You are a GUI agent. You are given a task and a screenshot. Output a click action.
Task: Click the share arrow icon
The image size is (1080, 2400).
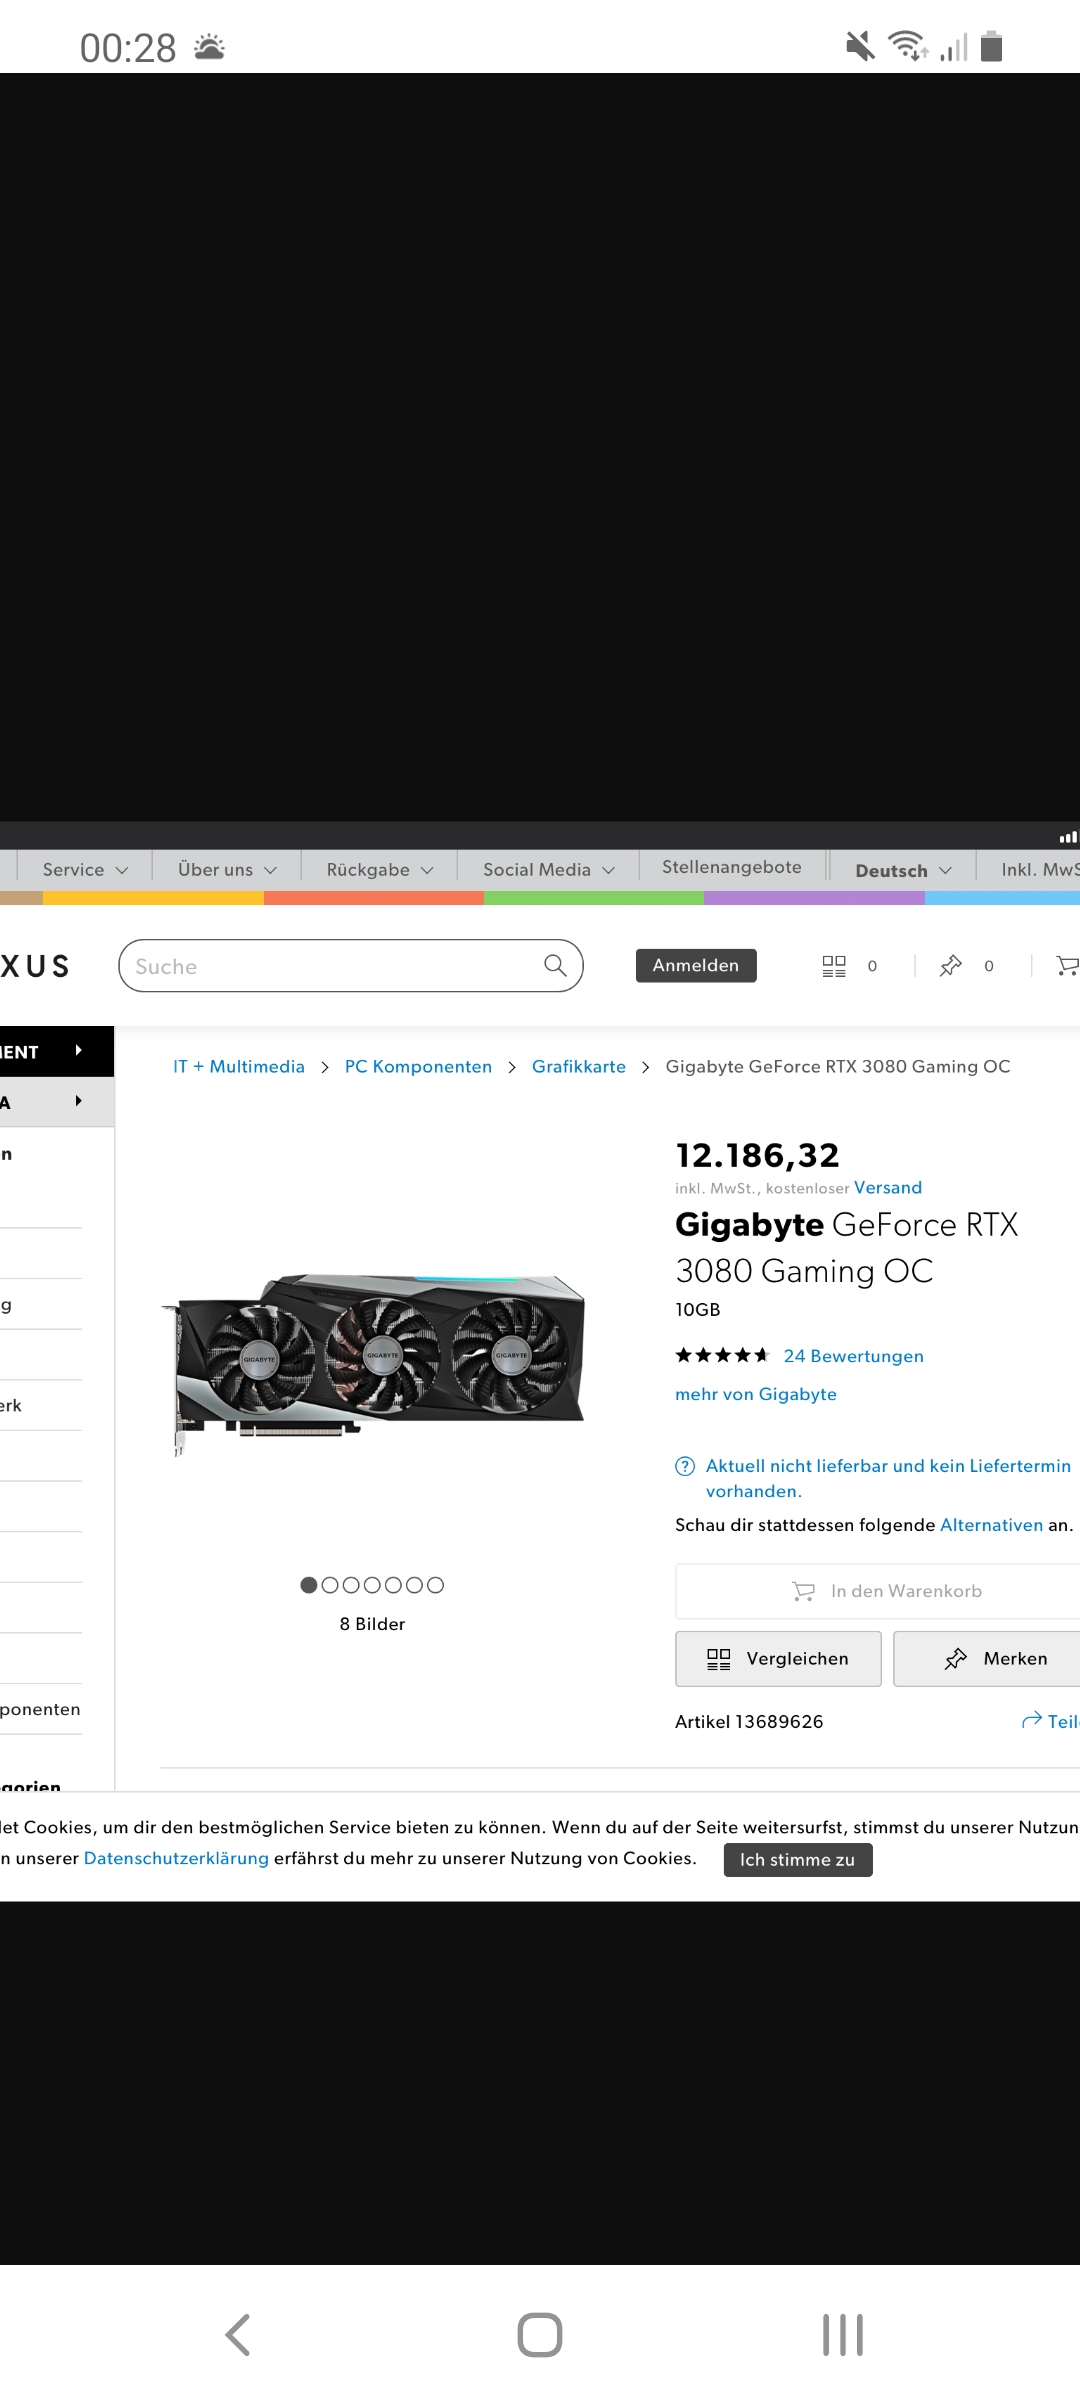pos(1031,1721)
